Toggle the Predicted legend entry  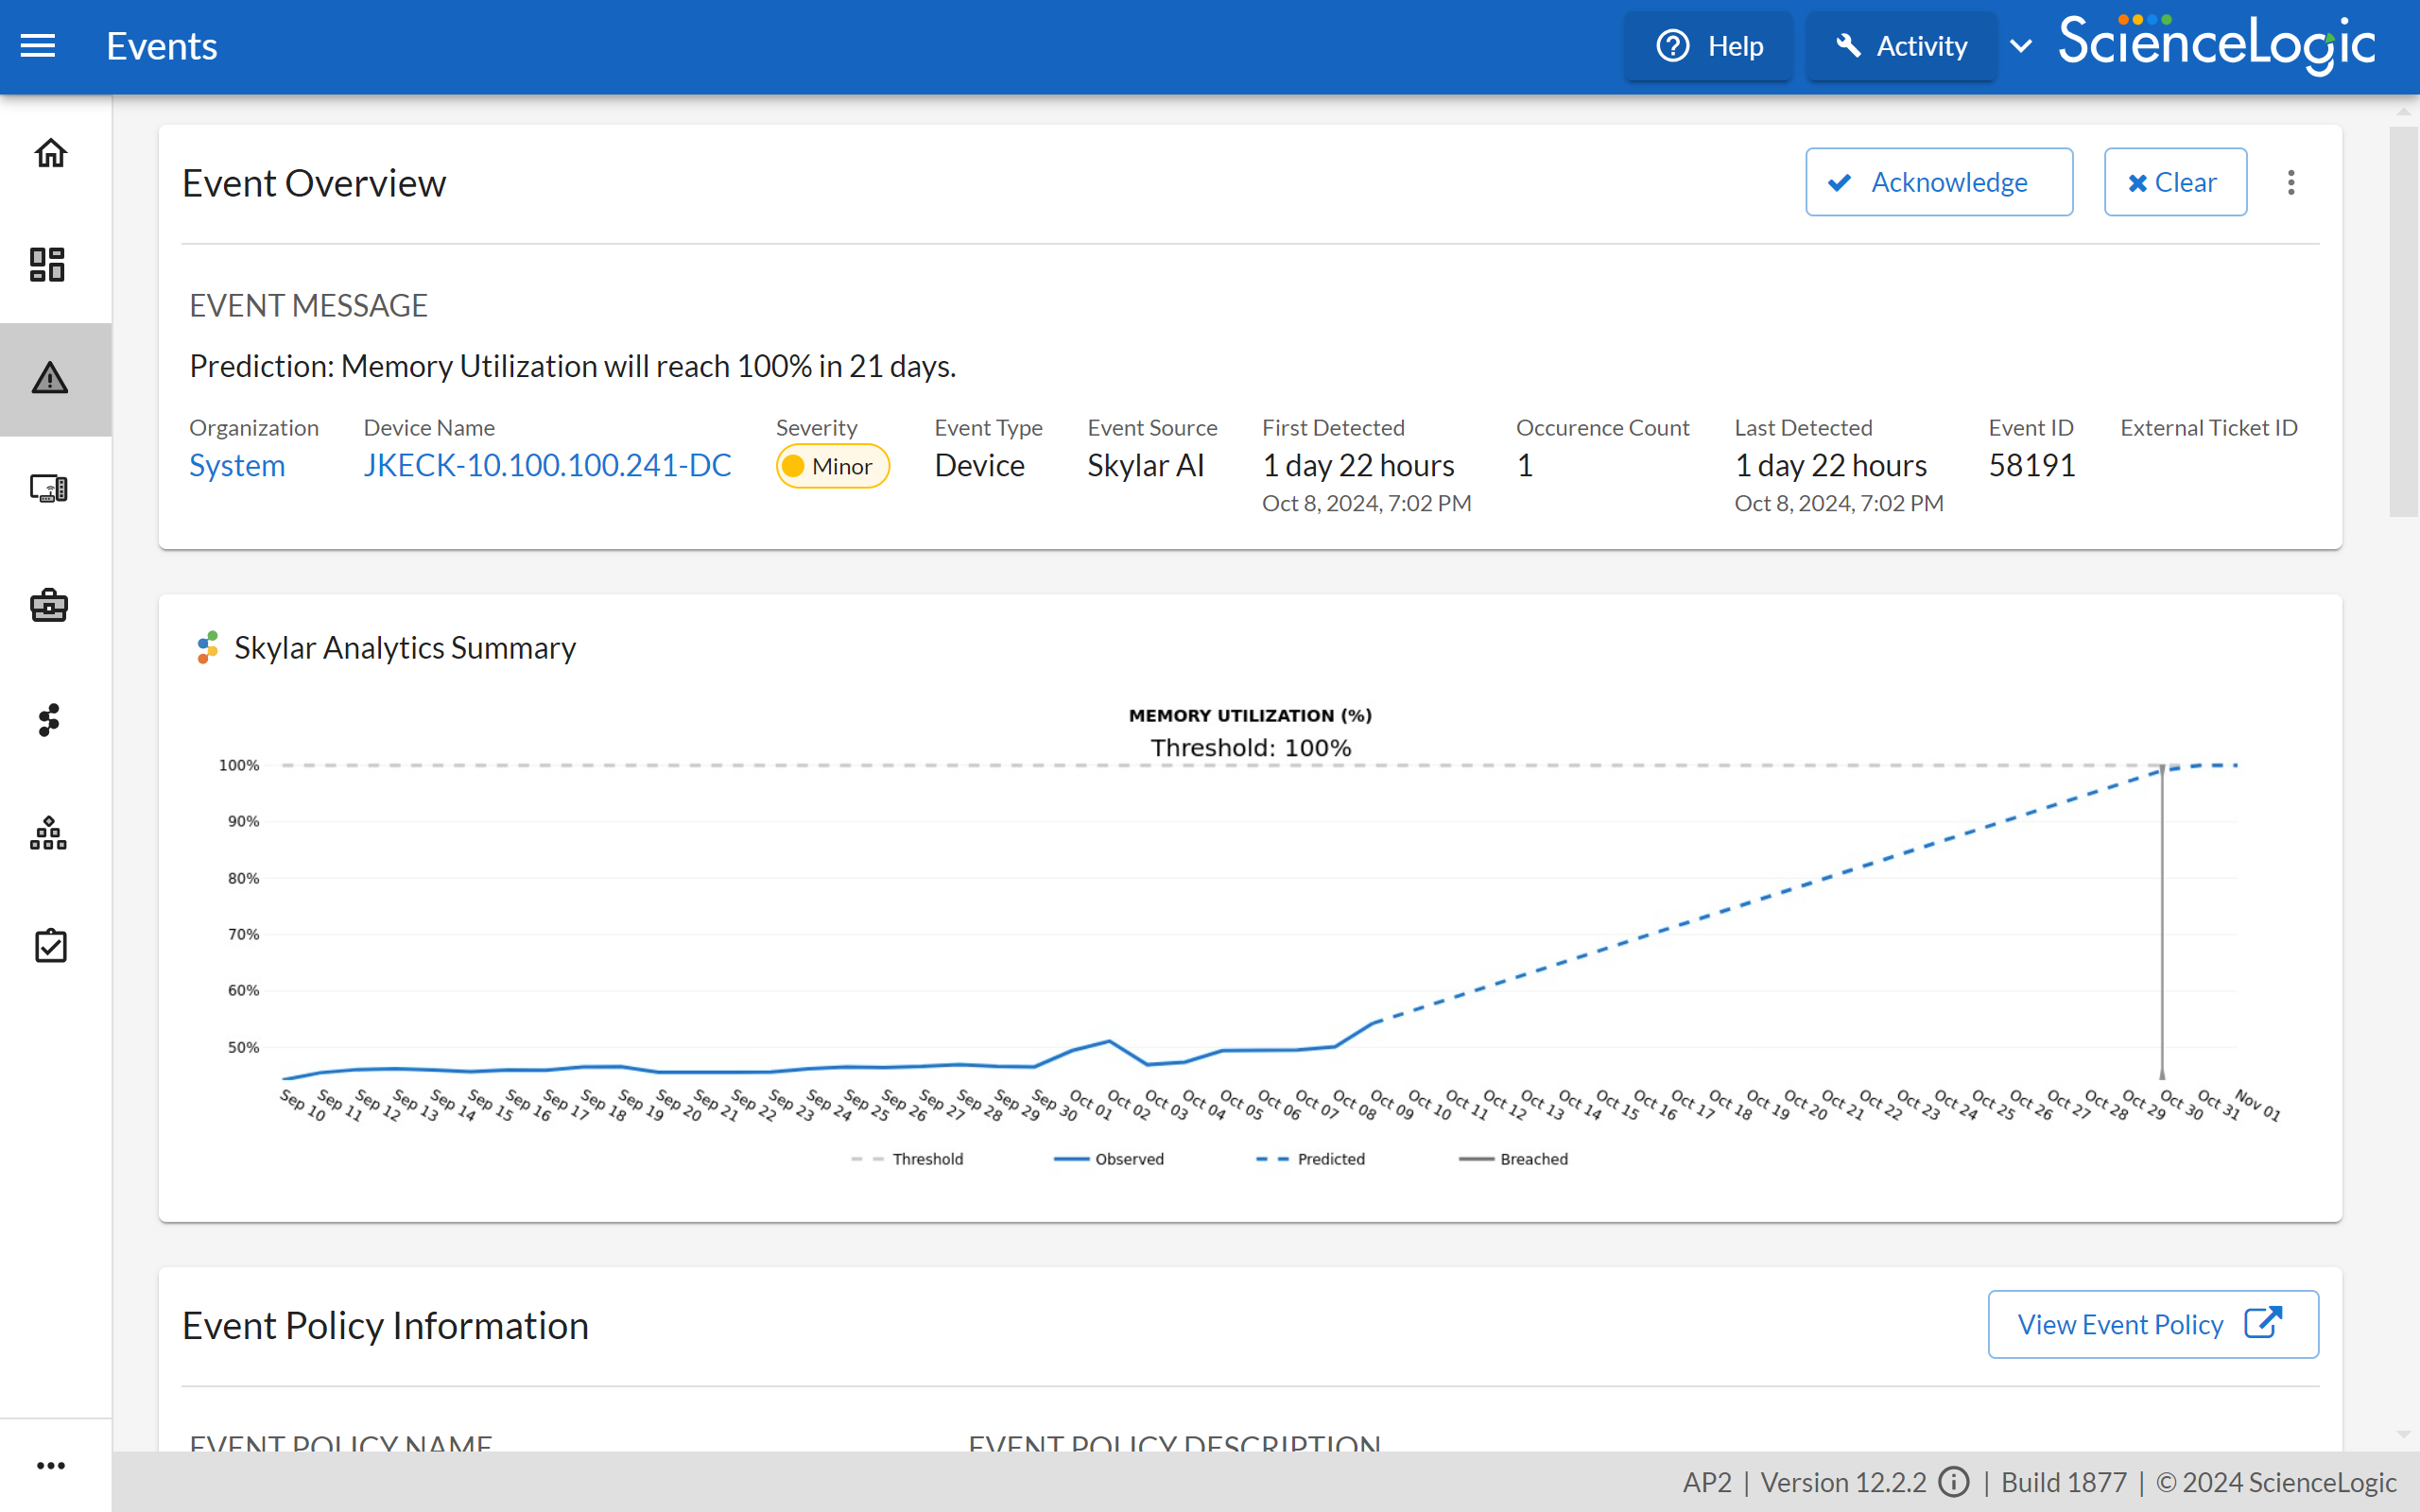point(1310,1159)
